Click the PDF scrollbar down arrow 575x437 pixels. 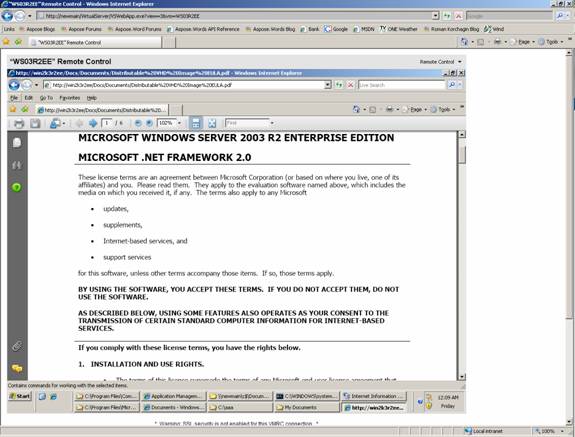pos(462,377)
